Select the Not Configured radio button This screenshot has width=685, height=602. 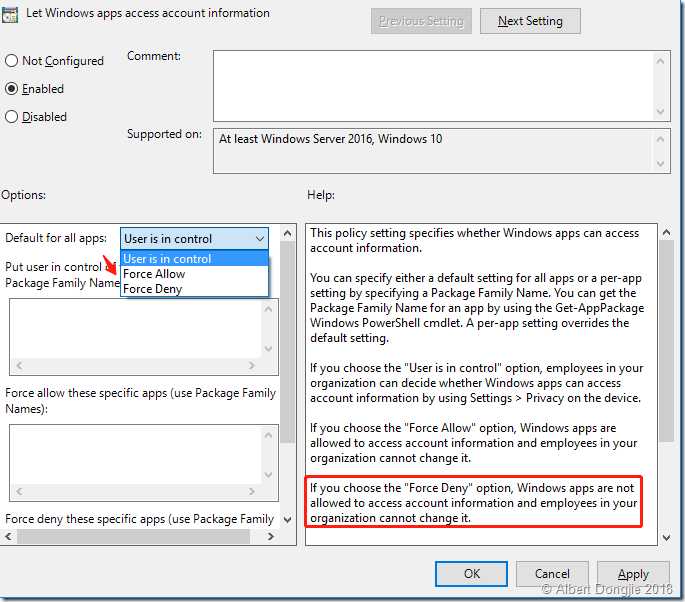point(11,61)
